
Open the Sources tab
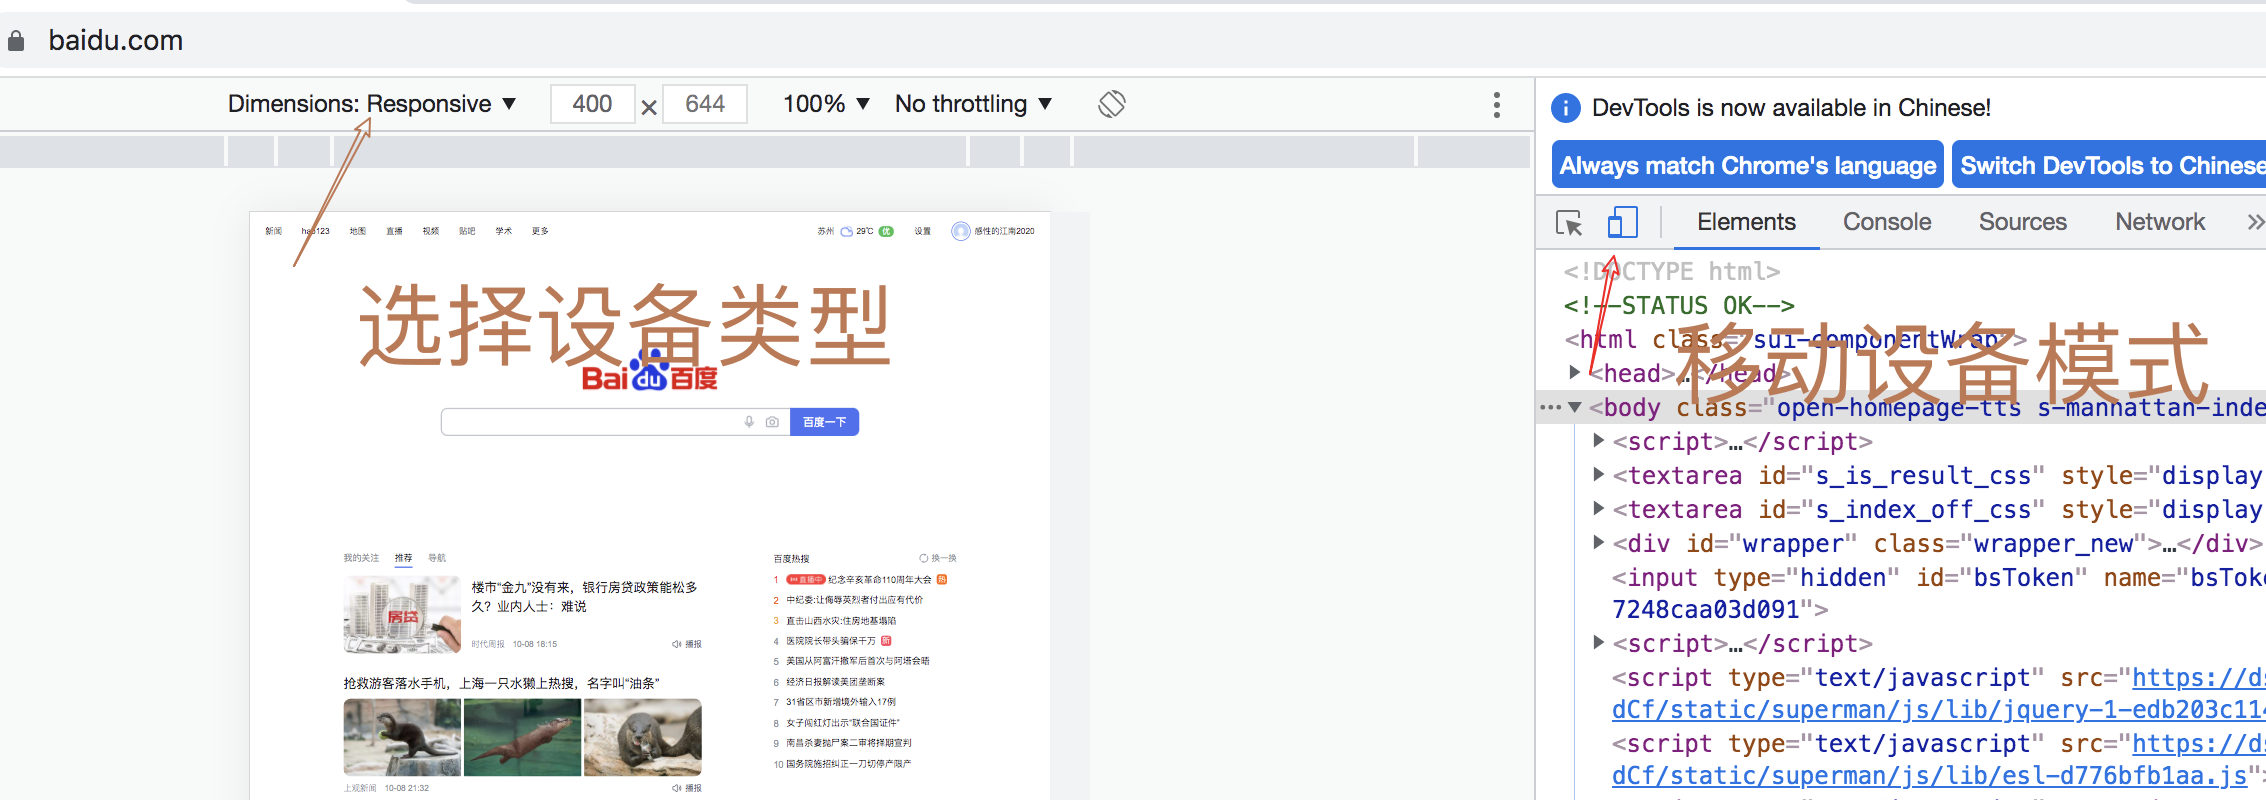(x=2022, y=222)
